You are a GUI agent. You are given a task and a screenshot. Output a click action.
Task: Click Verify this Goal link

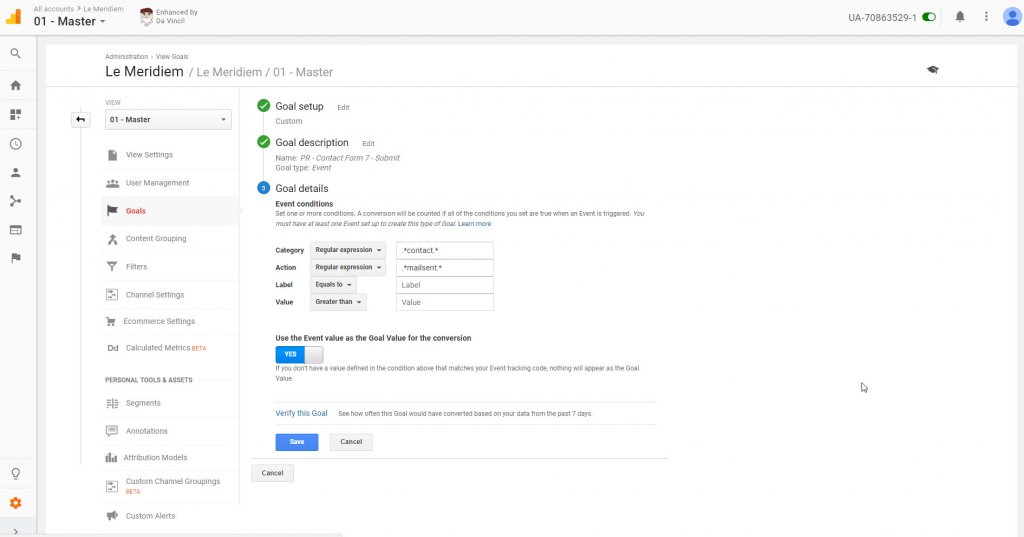(x=301, y=414)
